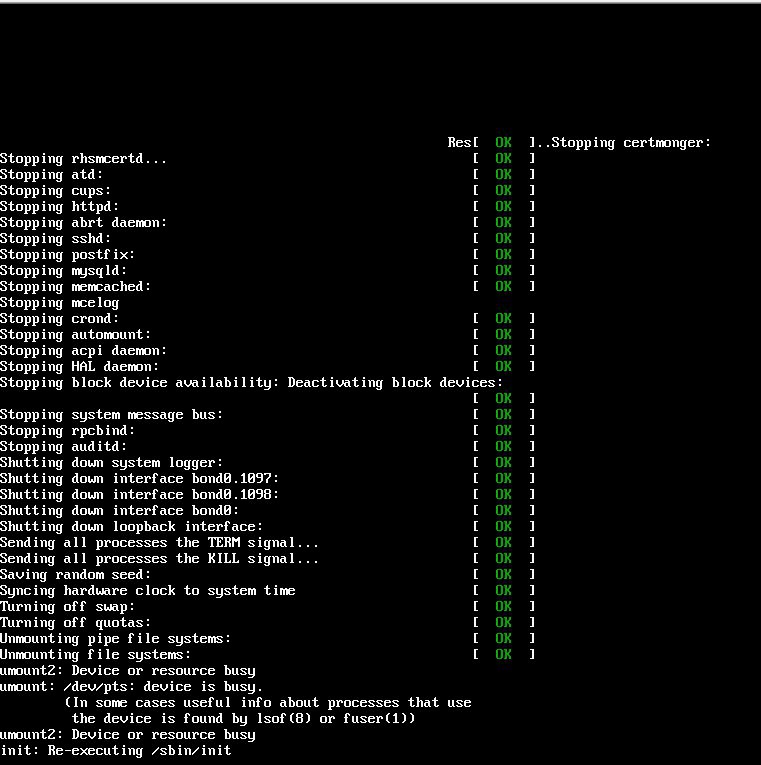Select 'Shutting down interface bond0.1097:' line

[x=140, y=479]
